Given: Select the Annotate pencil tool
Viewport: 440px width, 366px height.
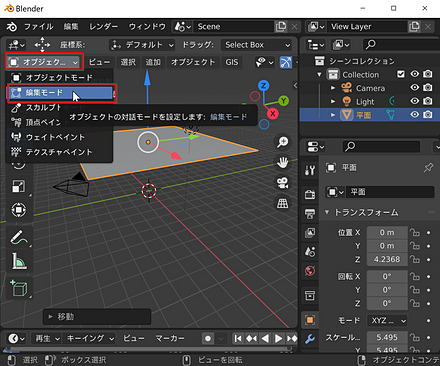Looking at the screenshot, I should coord(19,238).
